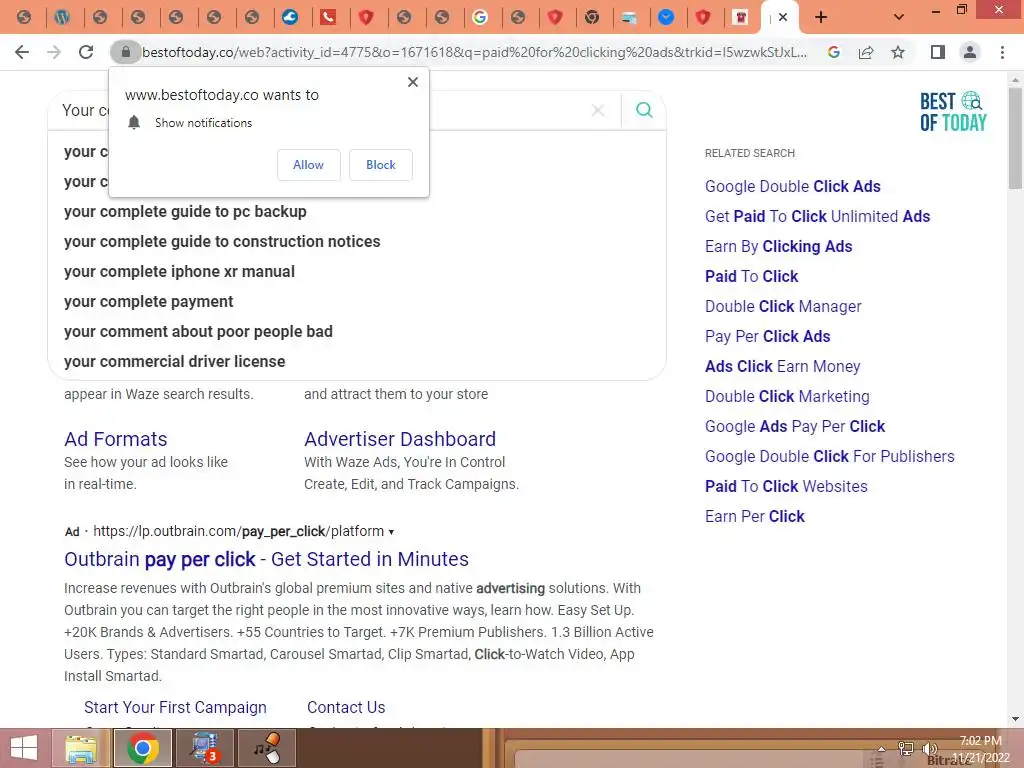Bookmark this page with the star icon
Viewport: 1024px width, 768px height.
(898, 52)
